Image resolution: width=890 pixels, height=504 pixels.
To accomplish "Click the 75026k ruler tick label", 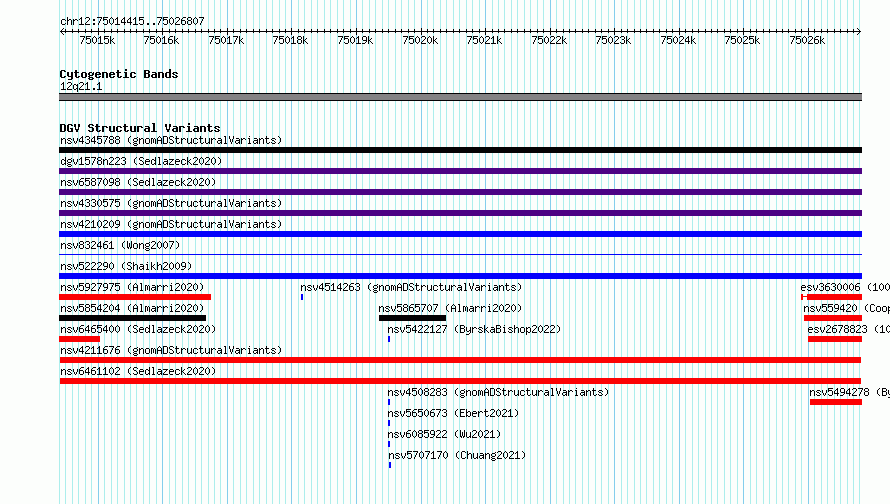I will point(807,40).
